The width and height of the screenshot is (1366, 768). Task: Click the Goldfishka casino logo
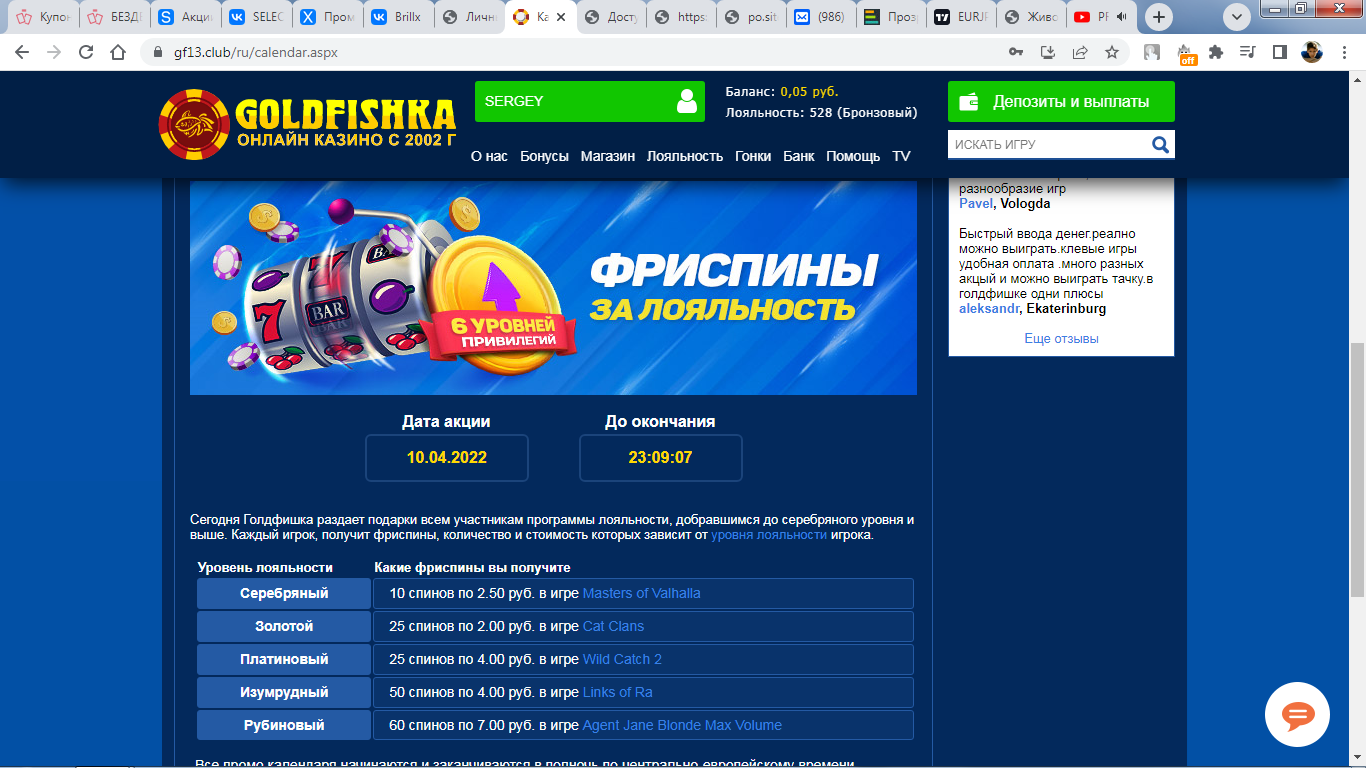[x=307, y=125]
